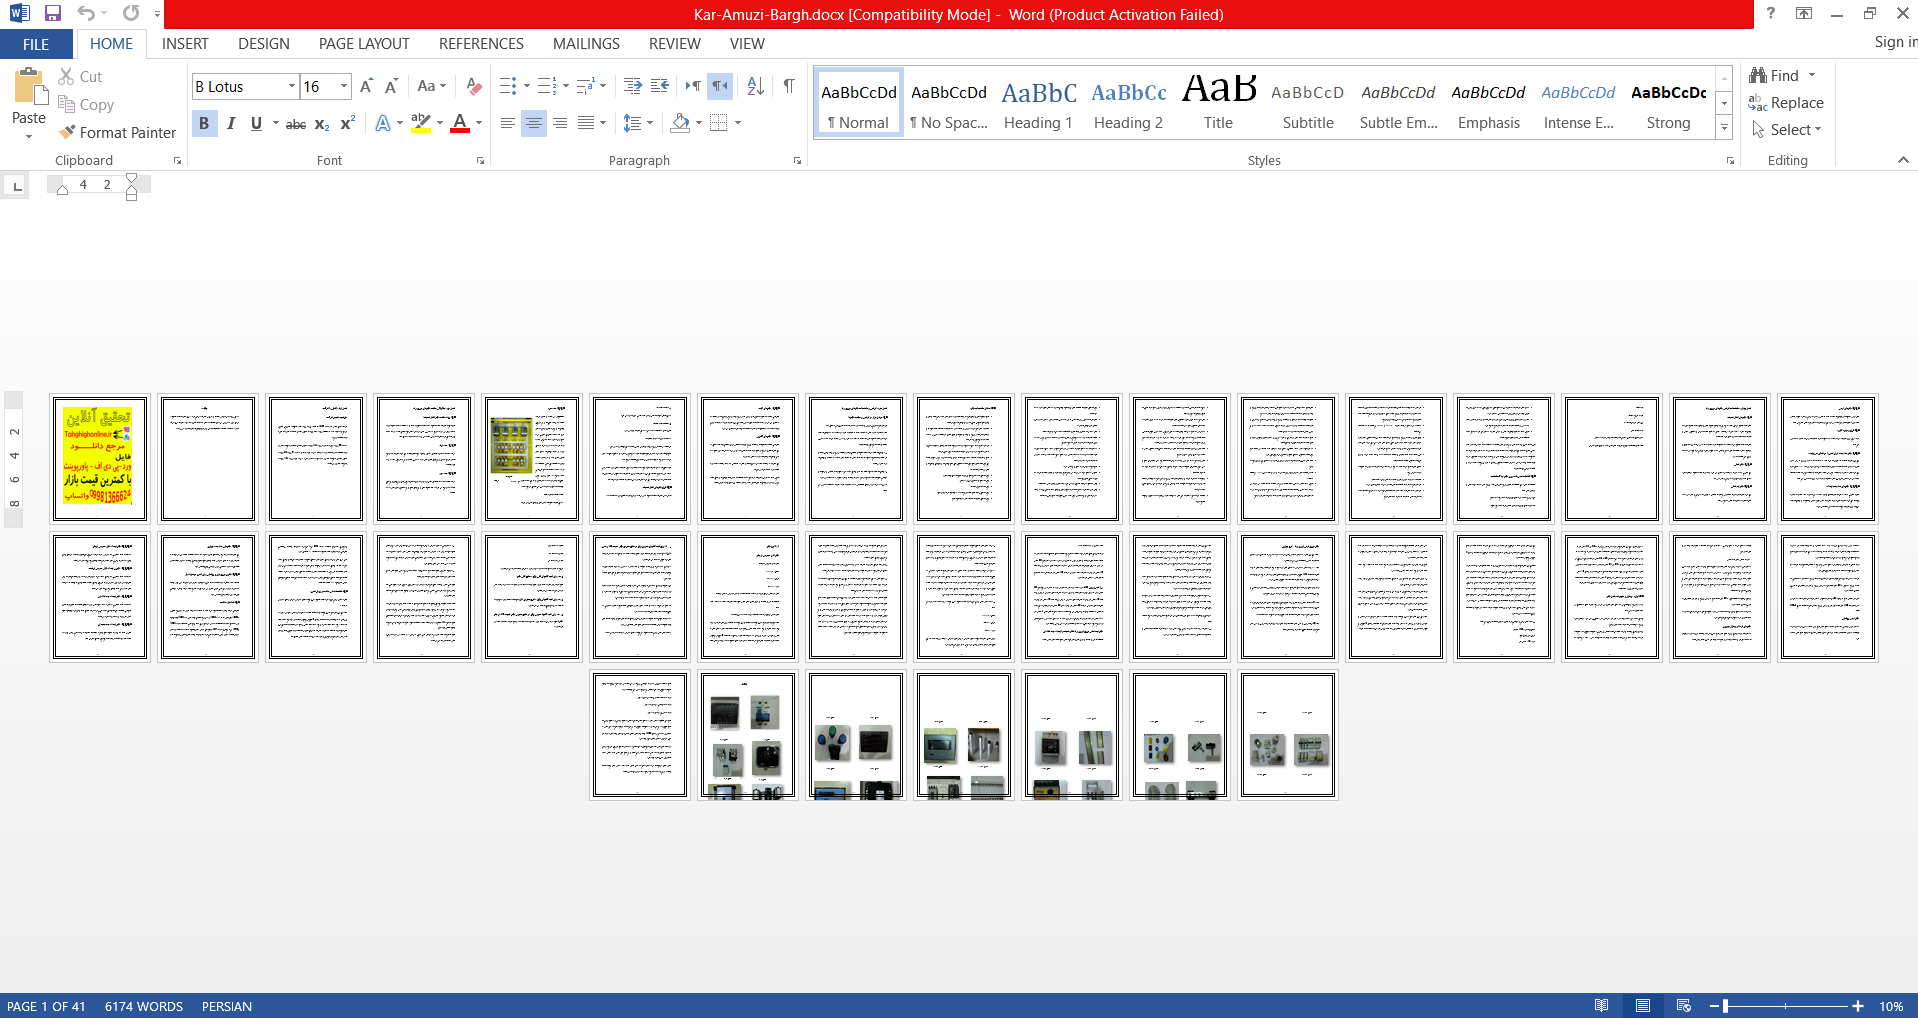The image size is (1918, 1018).
Task: Open the font name B Lotus dropdown
Action: click(292, 86)
